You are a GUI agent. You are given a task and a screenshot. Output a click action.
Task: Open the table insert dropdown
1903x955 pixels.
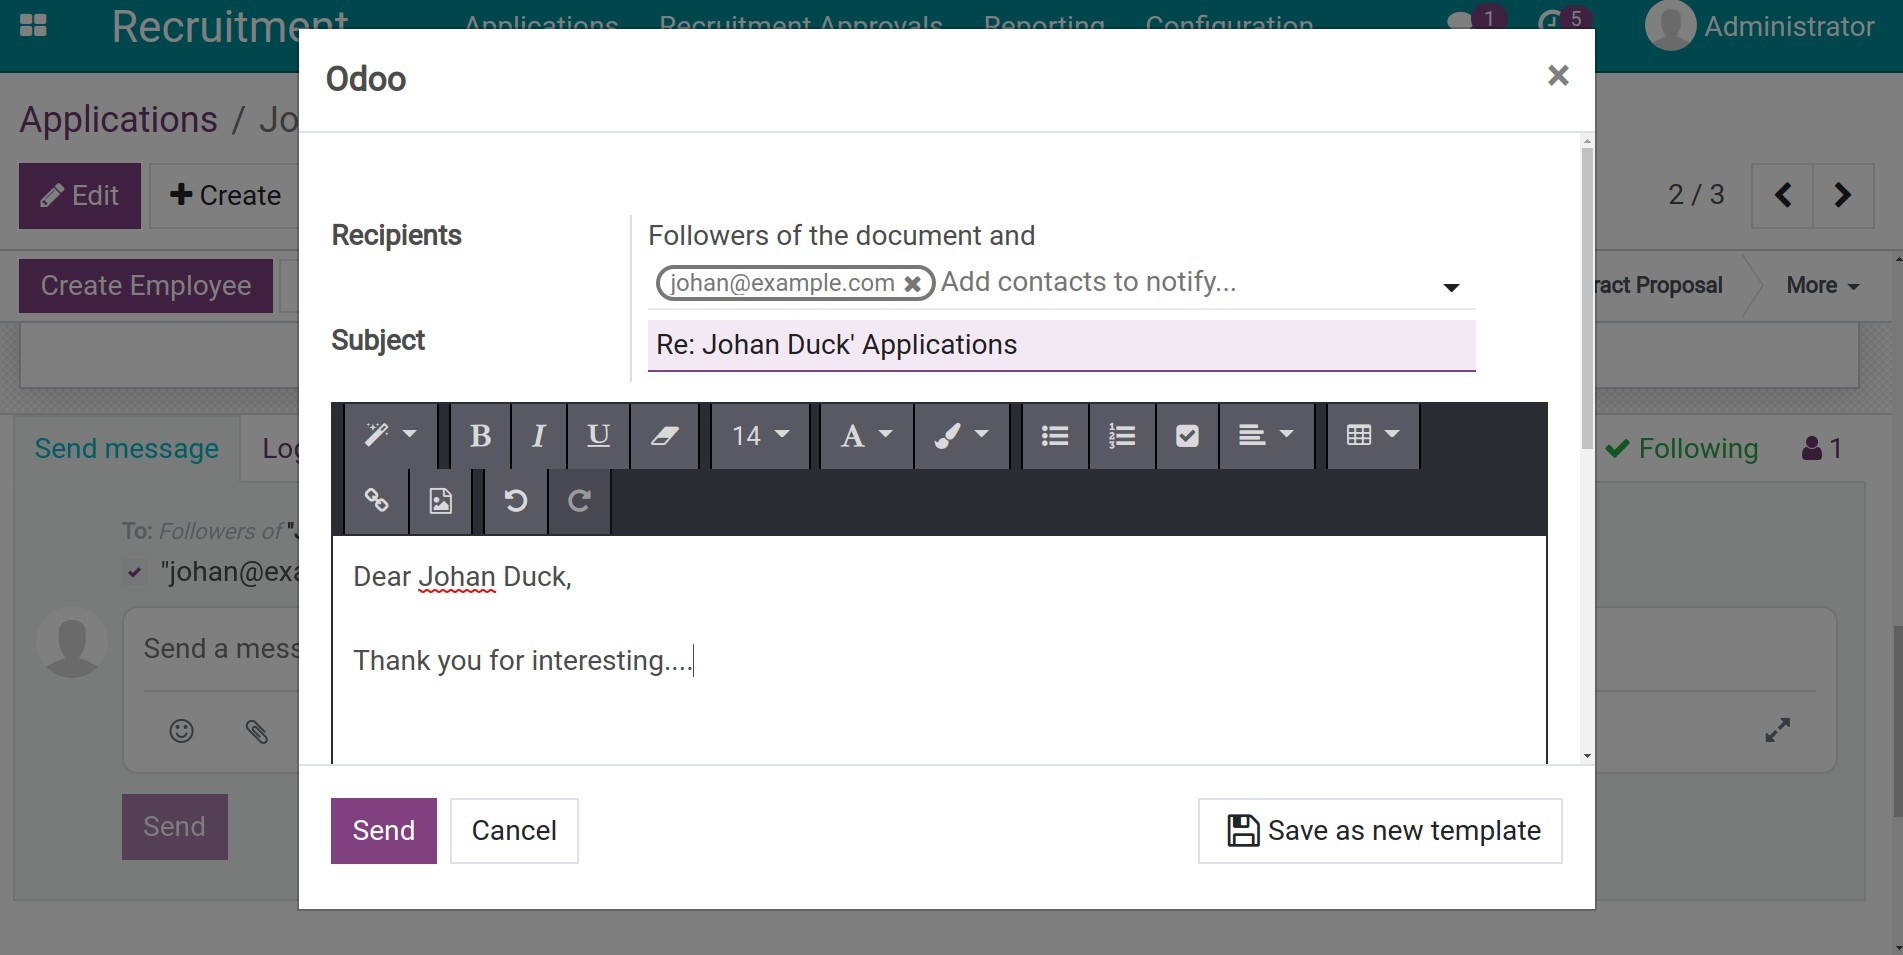tap(1372, 436)
